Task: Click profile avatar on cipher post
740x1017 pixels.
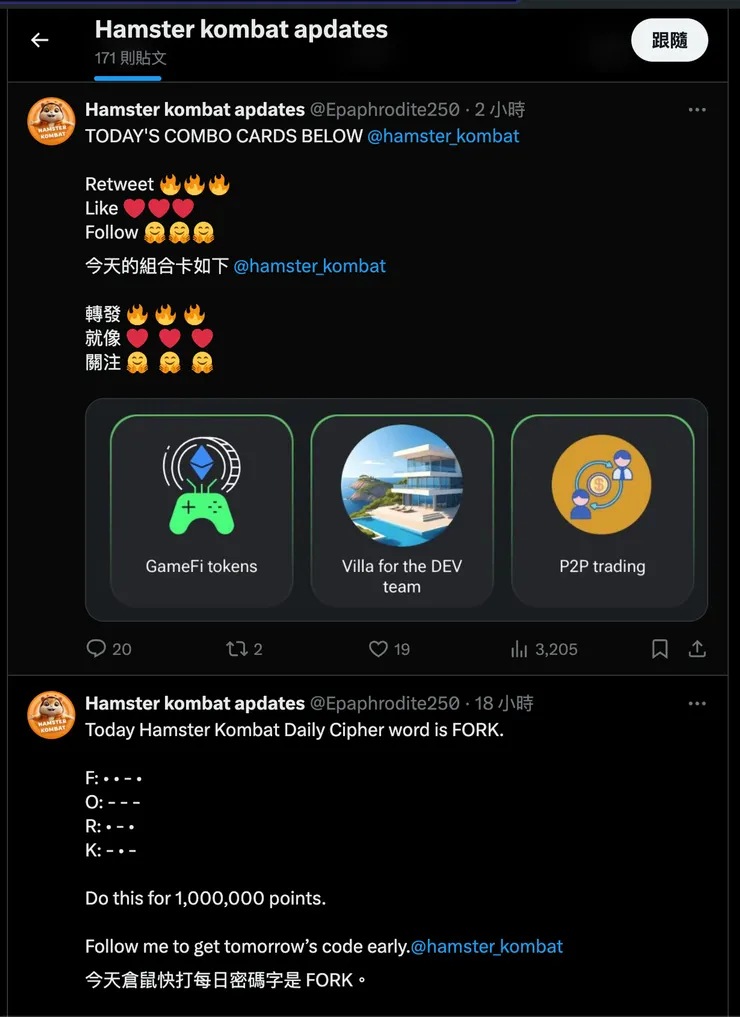Action: click(x=51, y=716)
